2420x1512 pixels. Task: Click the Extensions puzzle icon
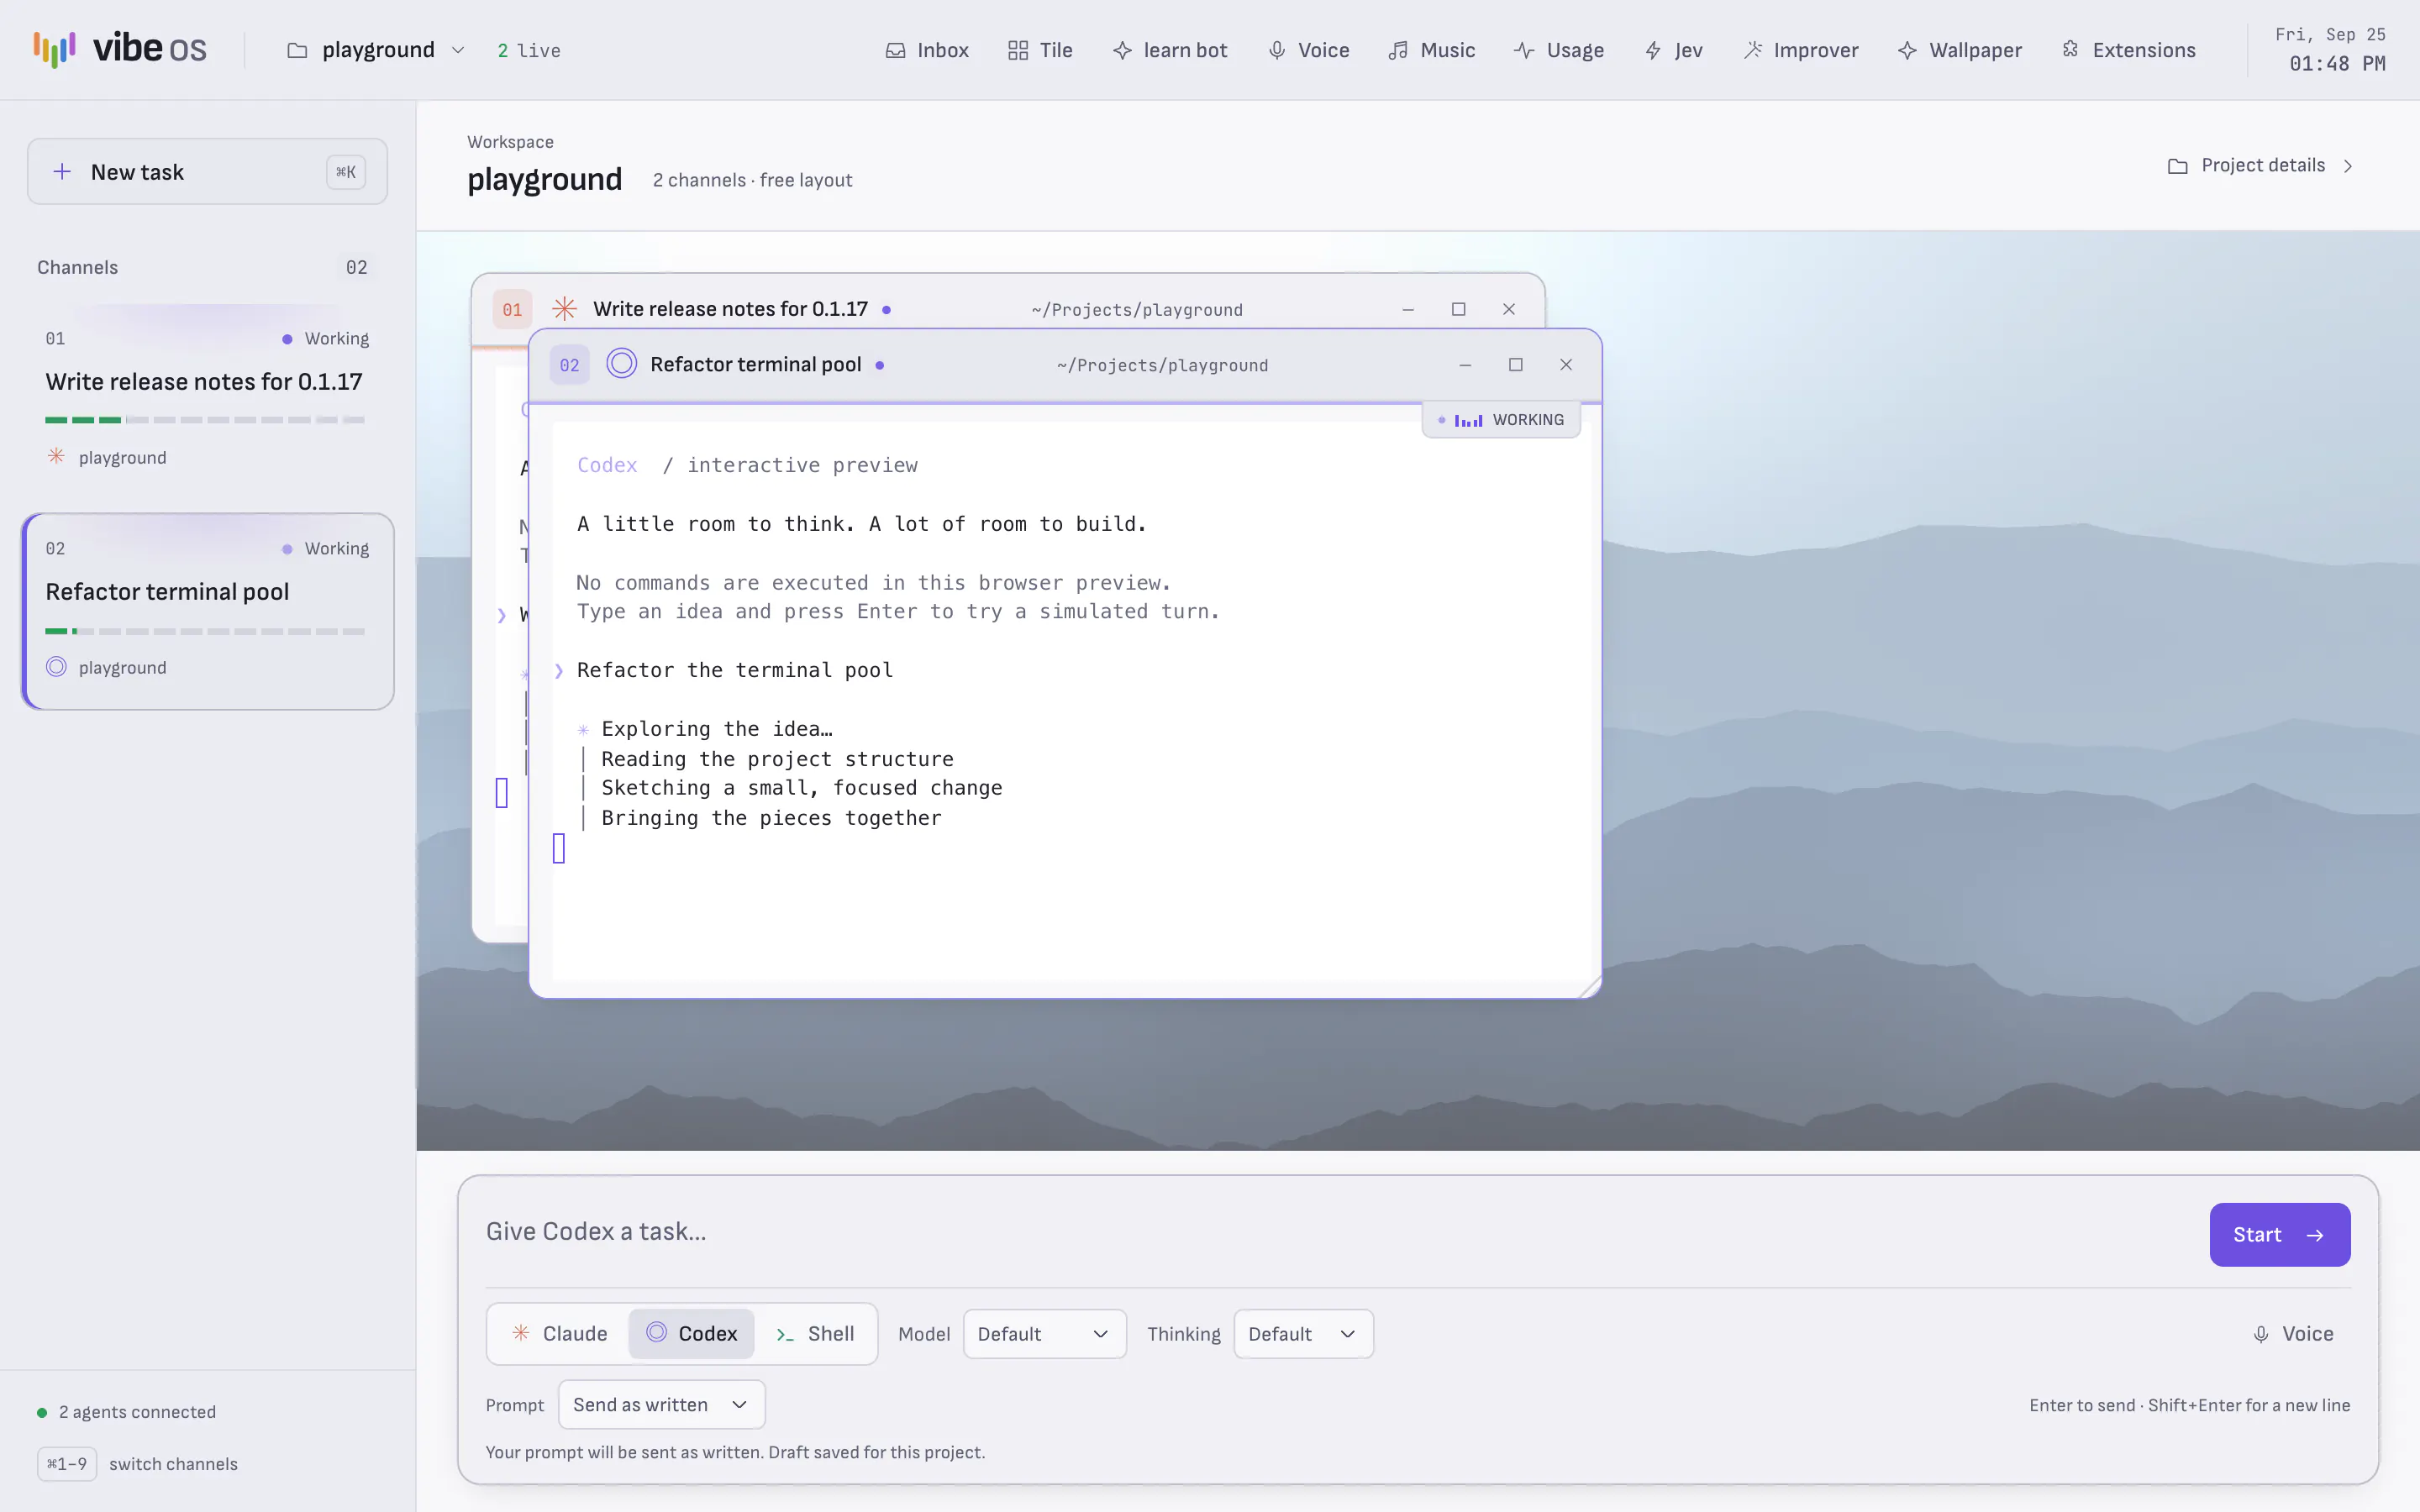[2070, 50]
